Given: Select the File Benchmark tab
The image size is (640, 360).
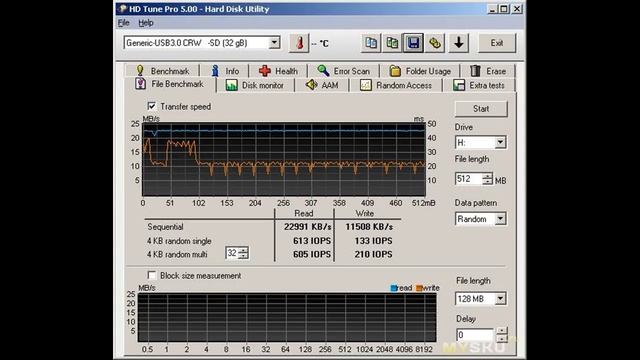Looking at the screenshot, I should [170, 84].
